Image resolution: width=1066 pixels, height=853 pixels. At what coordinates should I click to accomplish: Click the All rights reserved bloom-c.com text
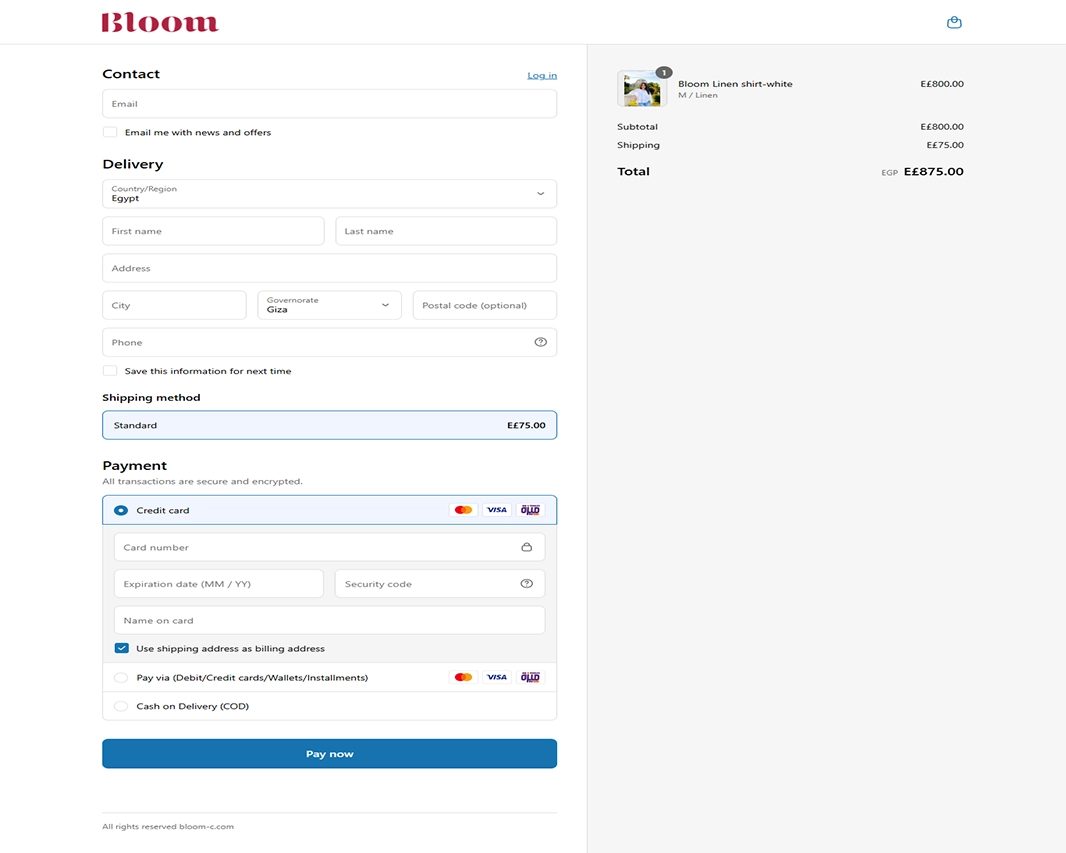pyautogui.click(x=168, y=826)
